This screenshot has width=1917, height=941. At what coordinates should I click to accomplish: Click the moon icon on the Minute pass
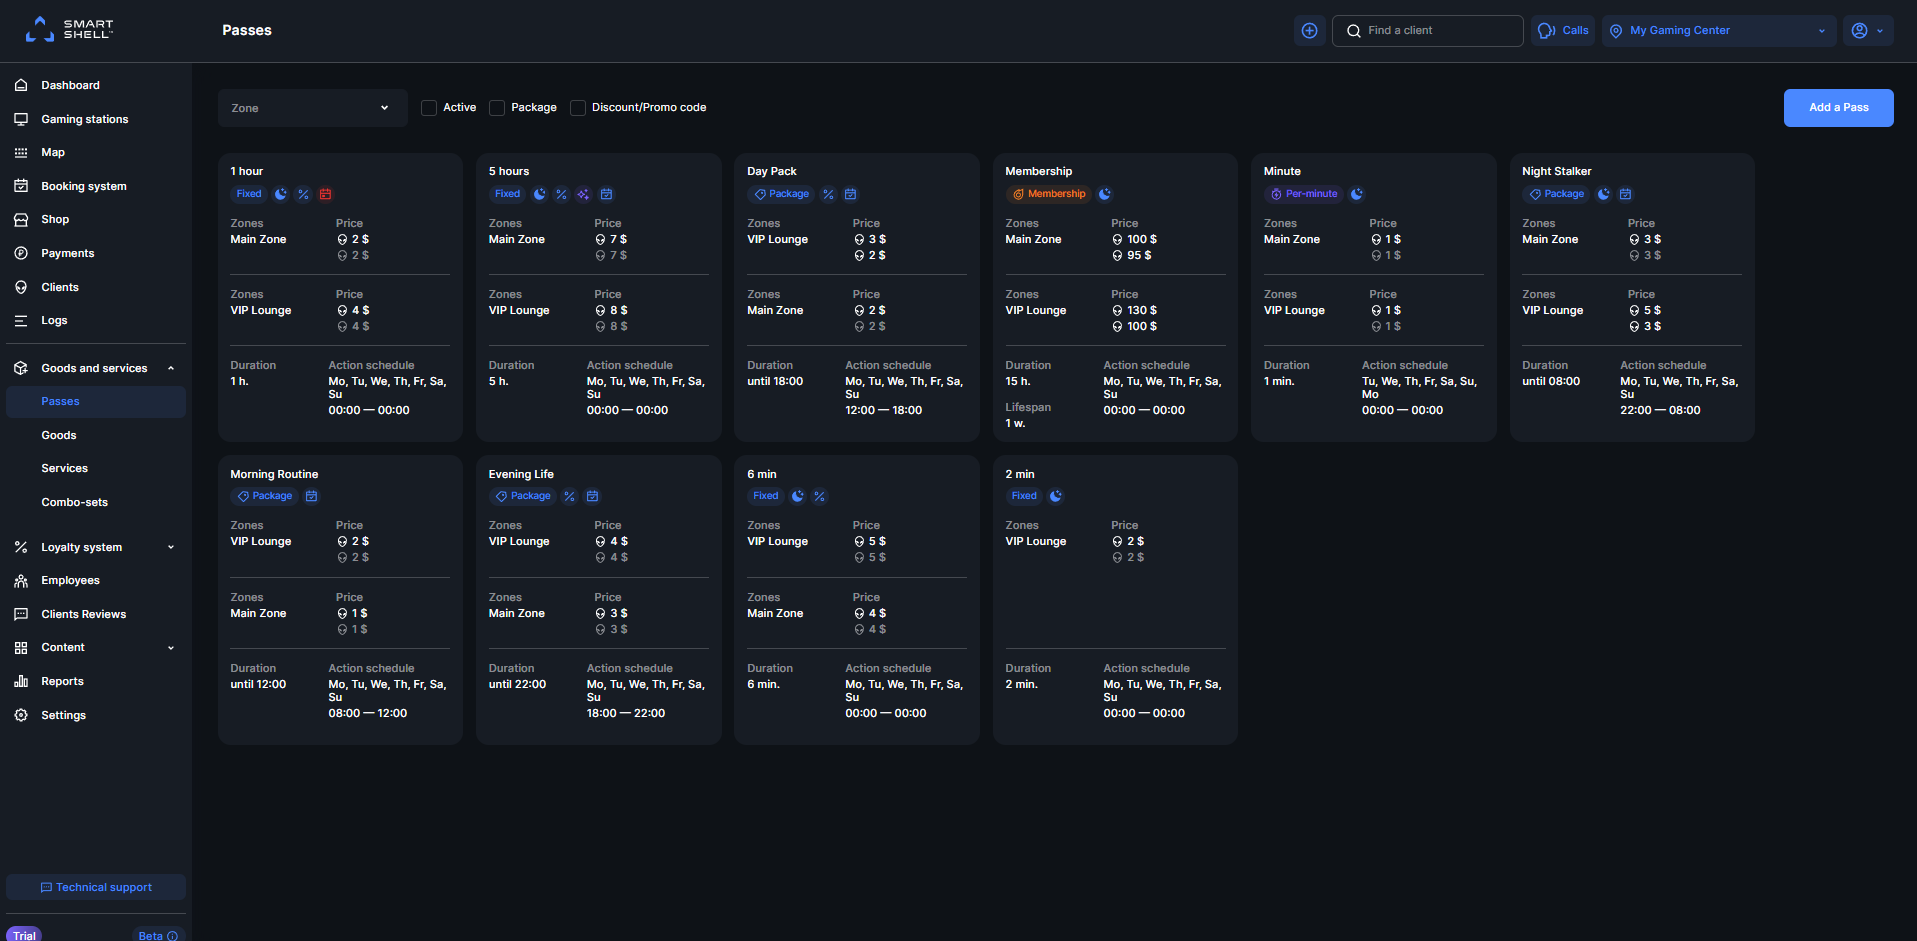point(1356,194)
